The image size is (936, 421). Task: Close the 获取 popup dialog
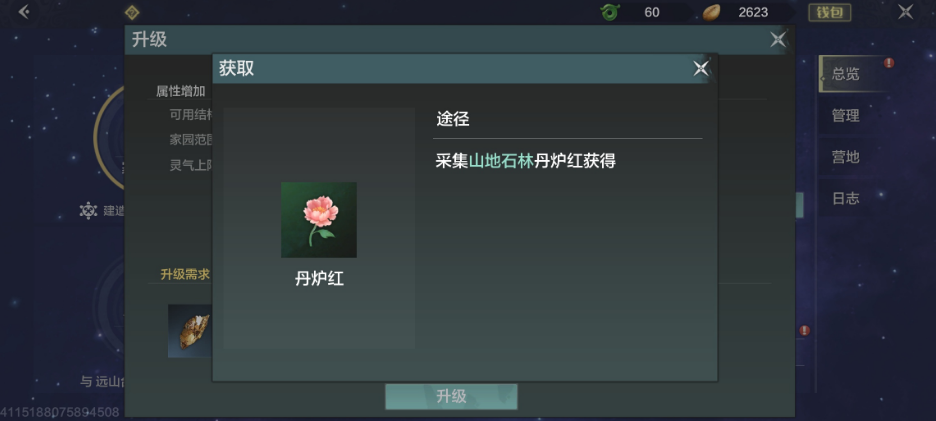(701, 68)
